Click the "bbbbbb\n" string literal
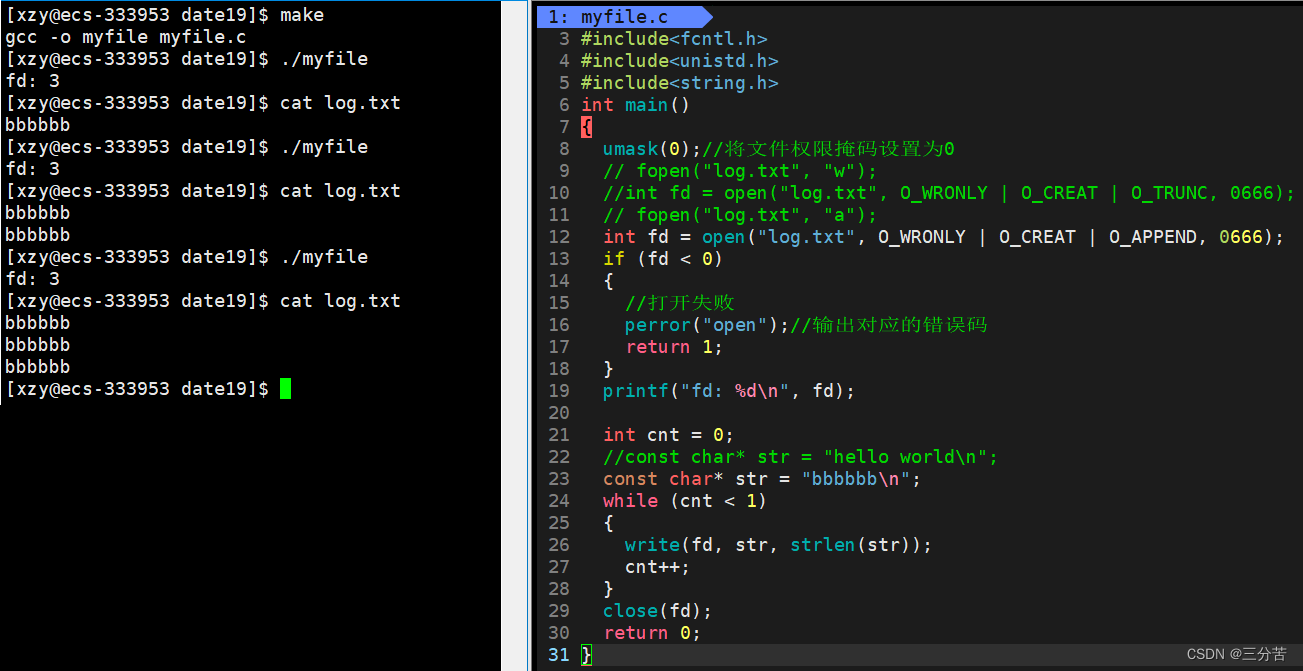This screenshot has width=1303, height=671. tap(856, 479)
